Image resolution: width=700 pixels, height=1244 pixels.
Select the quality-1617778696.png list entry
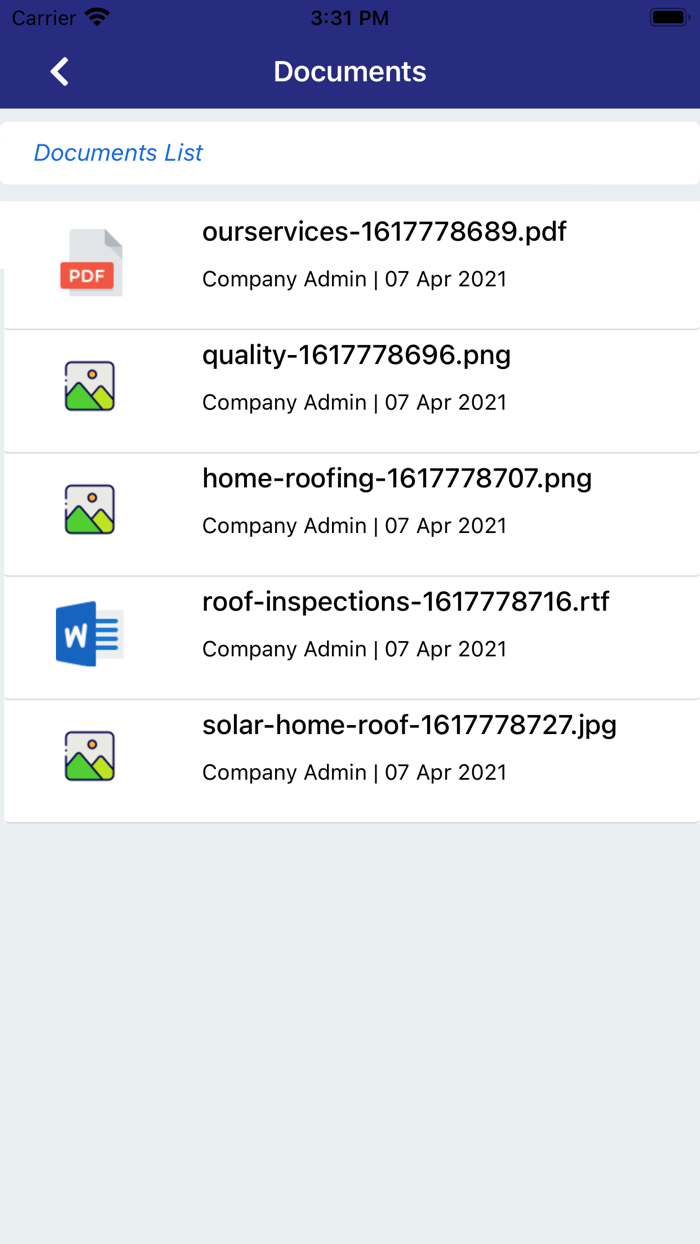click(x=356, y=355)
